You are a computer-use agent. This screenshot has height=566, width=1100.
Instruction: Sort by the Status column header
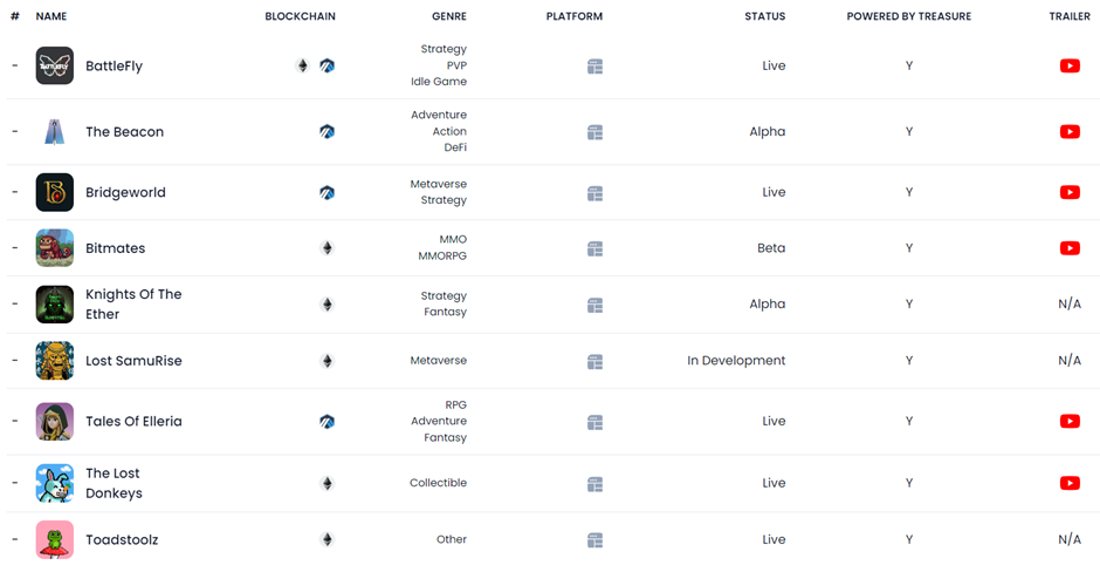click(764, 17)
